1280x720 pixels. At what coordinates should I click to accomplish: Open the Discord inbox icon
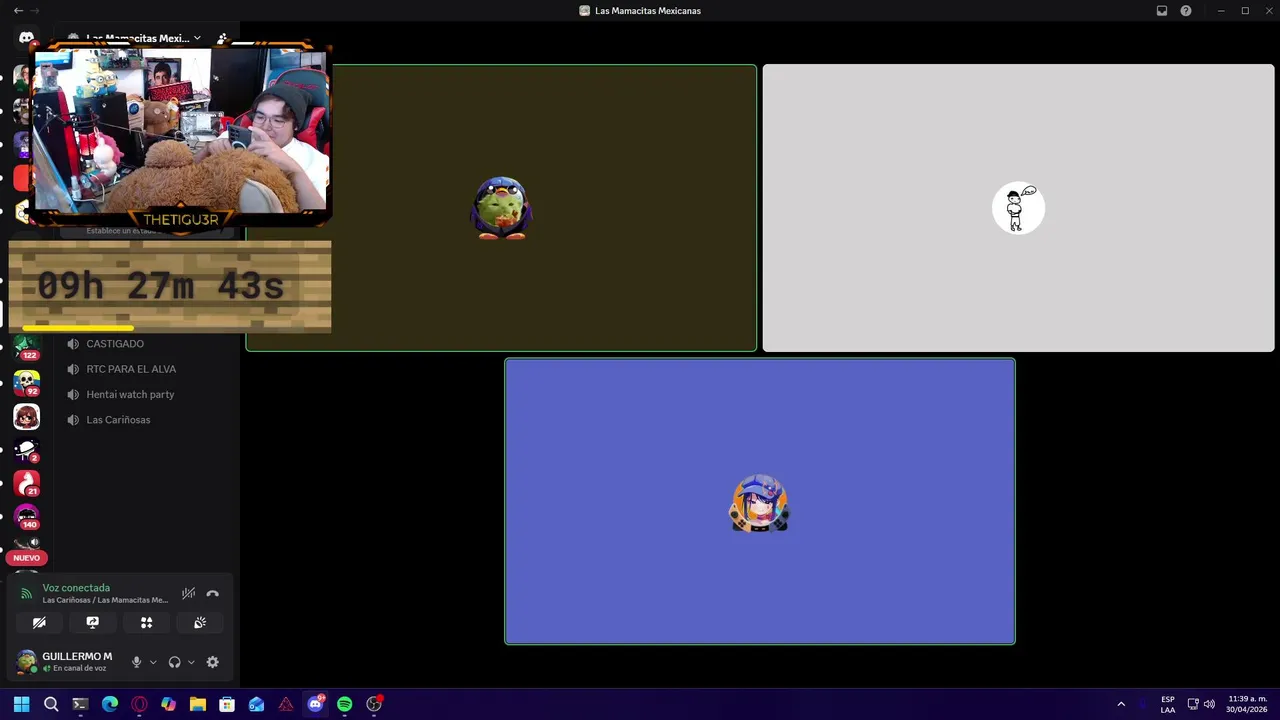[1162, 11]
